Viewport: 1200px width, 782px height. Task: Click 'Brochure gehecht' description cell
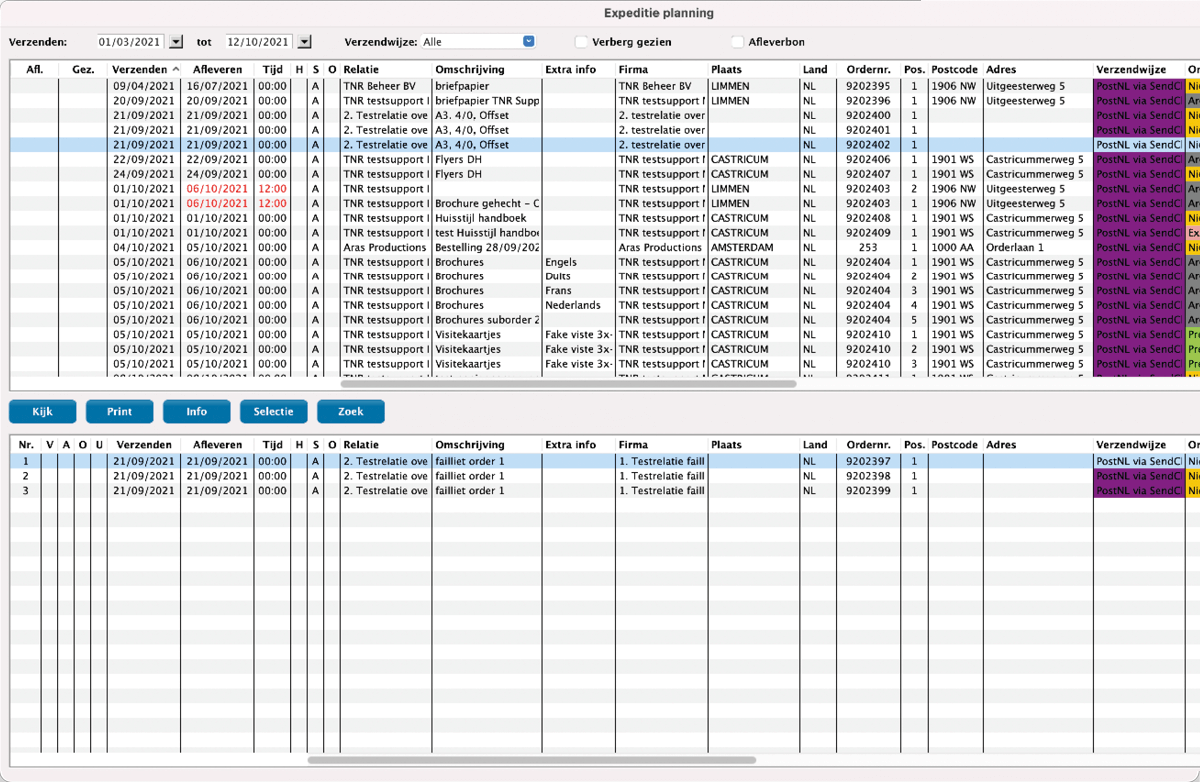(487, 203)
